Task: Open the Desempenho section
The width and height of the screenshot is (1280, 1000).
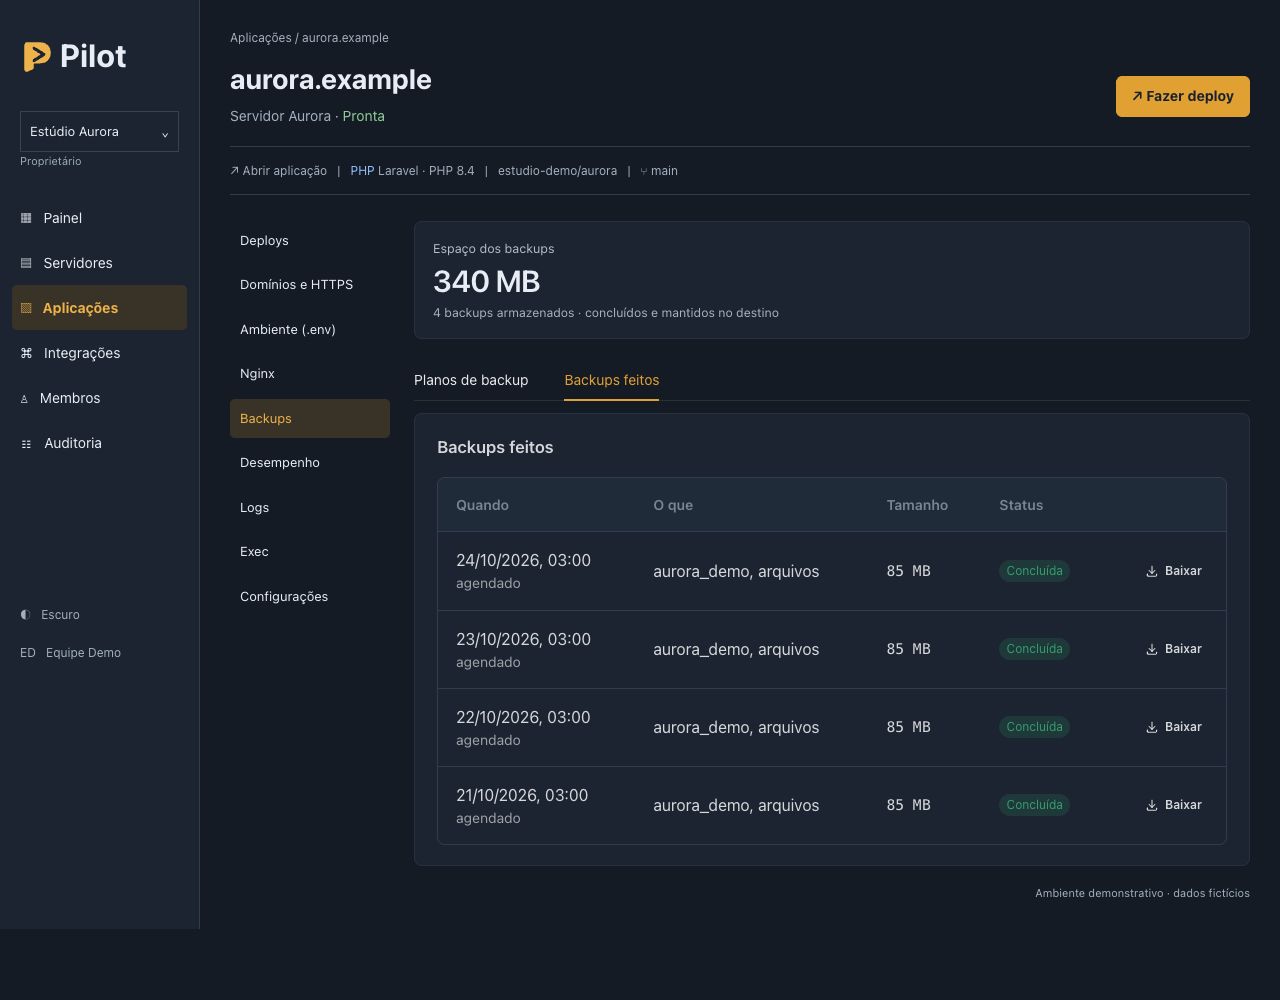Action: [x=310, y=463]
